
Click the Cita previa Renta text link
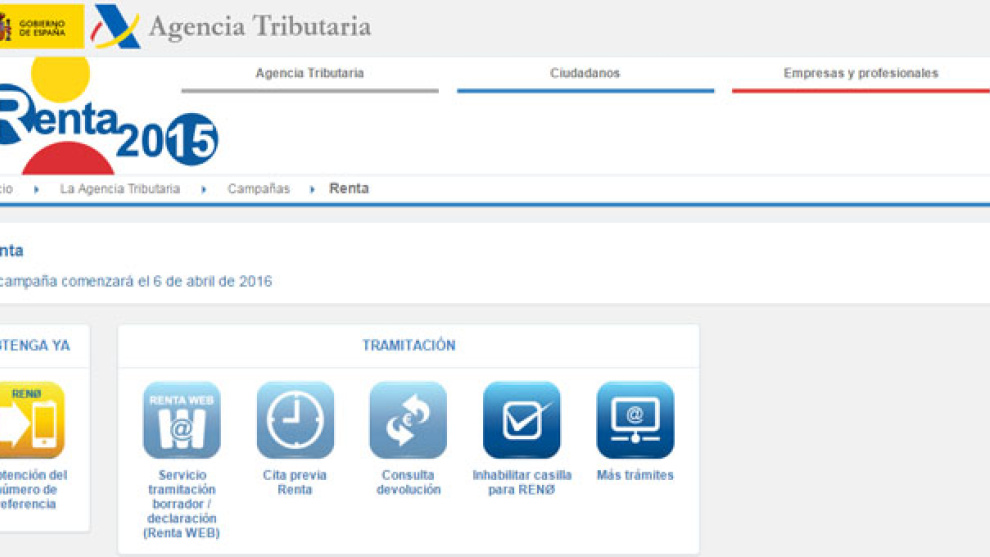click(x=295, y=482)
